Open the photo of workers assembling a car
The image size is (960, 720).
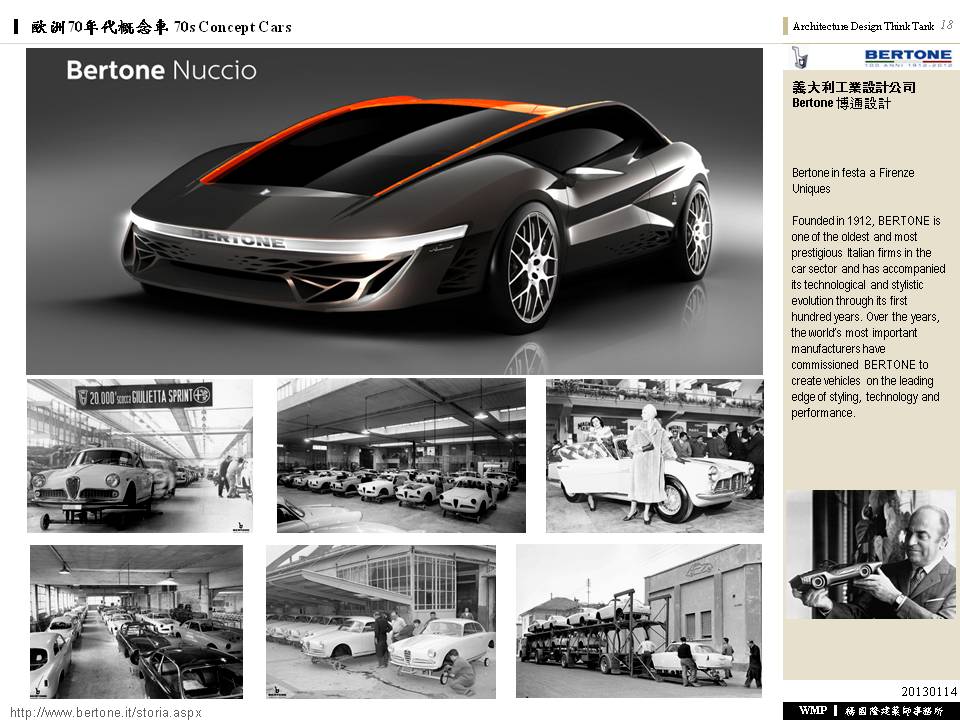[x=380, y=621]
